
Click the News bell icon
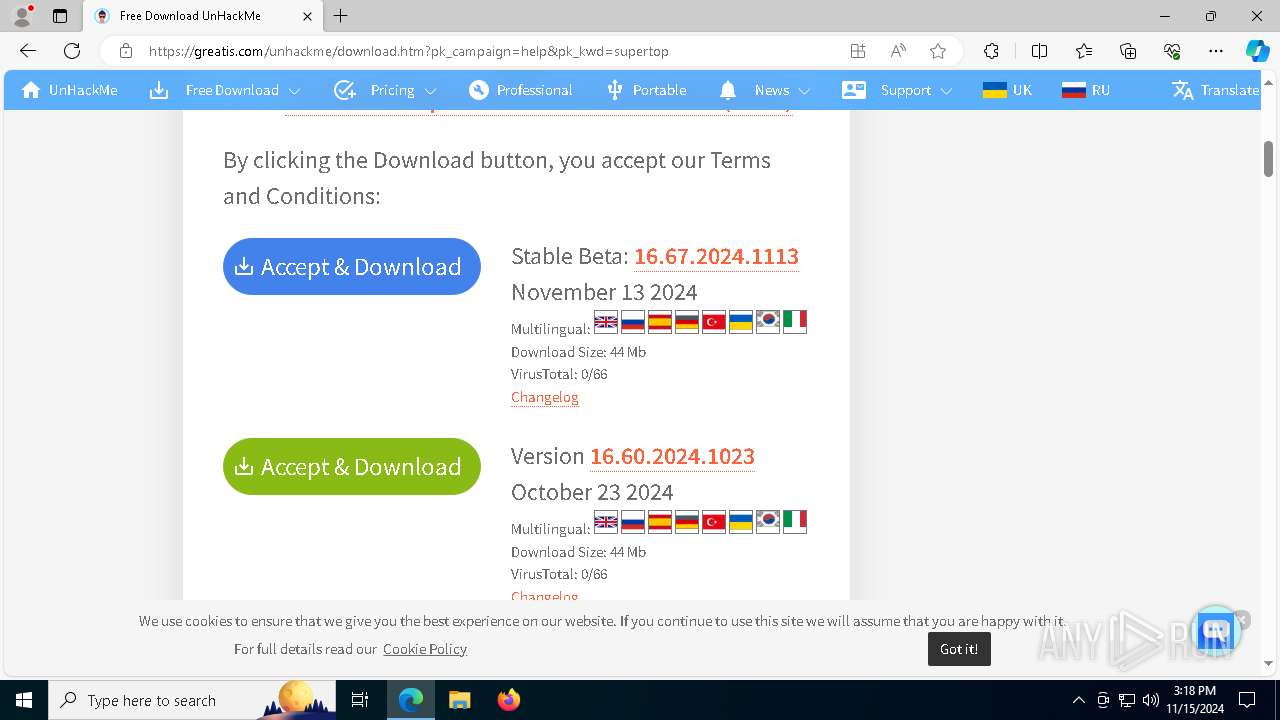(x=728, y=90)
